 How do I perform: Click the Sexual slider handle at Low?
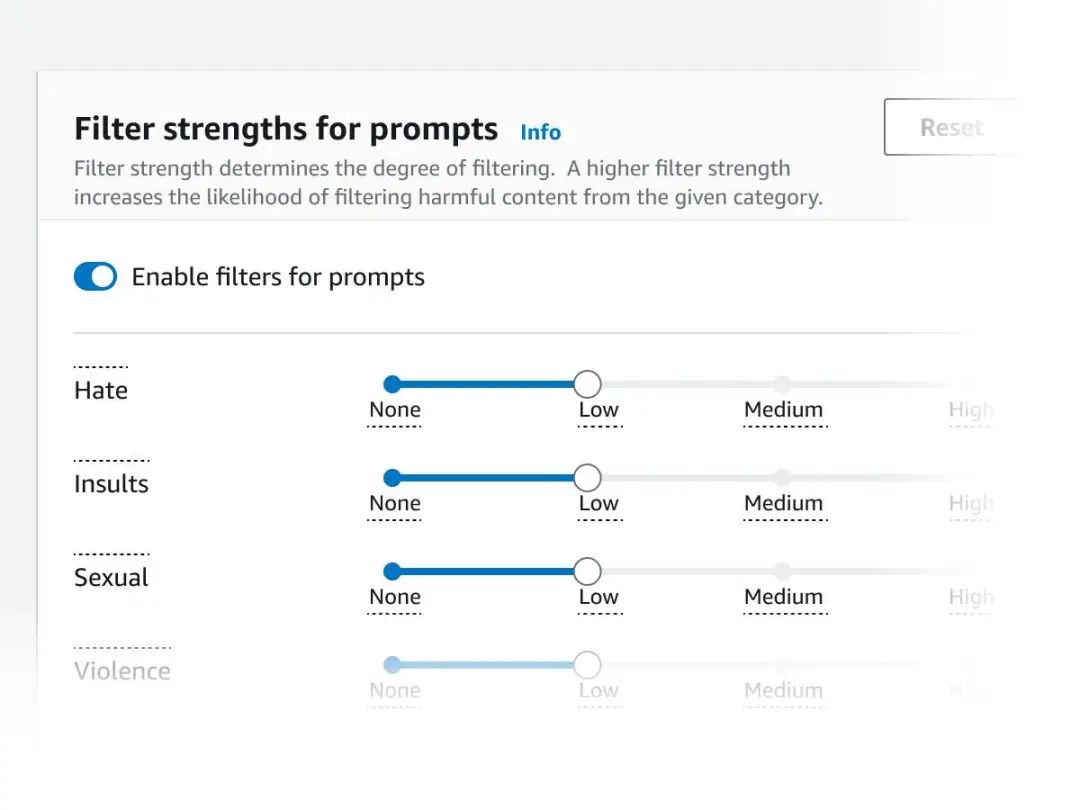587,571
